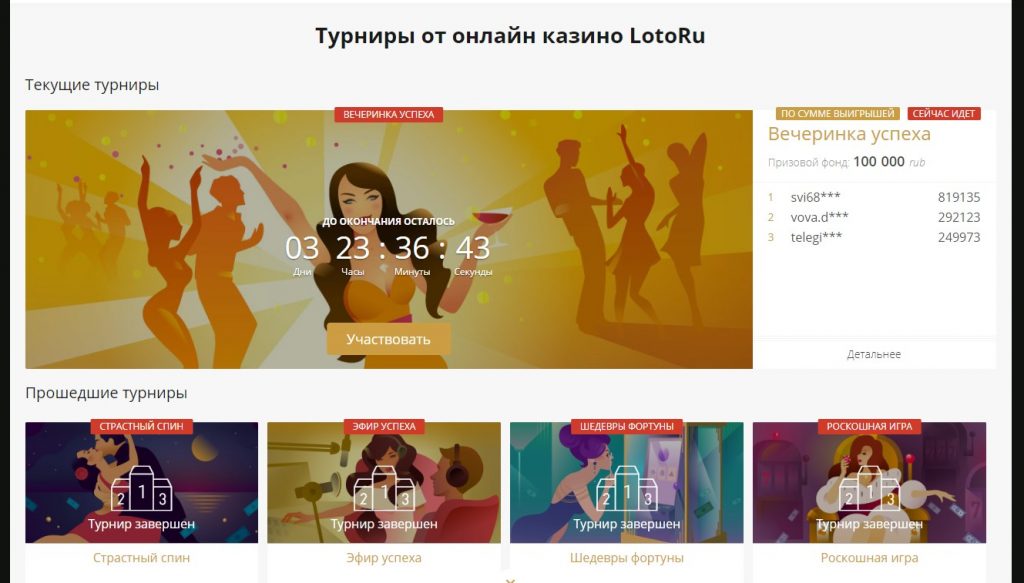Open Эфир успеха tournament title link

click(x=384, y=558)
